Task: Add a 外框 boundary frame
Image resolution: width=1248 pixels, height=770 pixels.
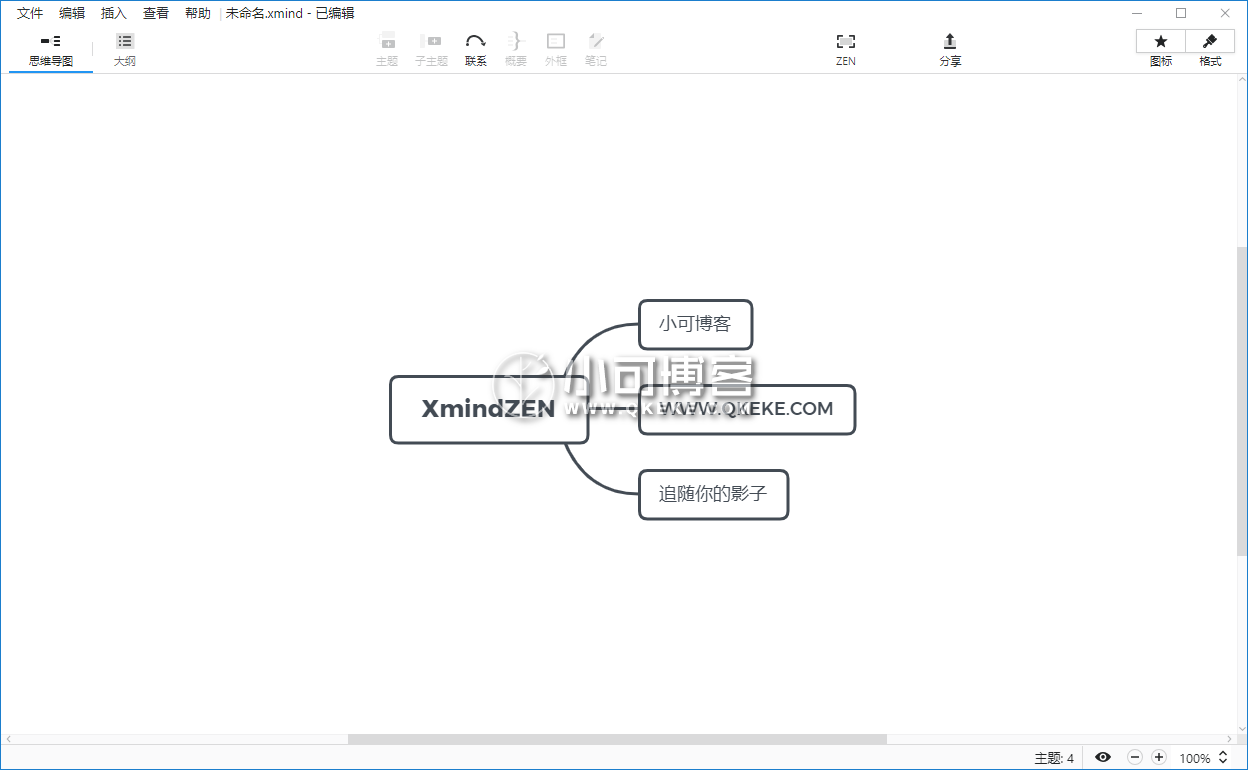Action: coord(556,50)
